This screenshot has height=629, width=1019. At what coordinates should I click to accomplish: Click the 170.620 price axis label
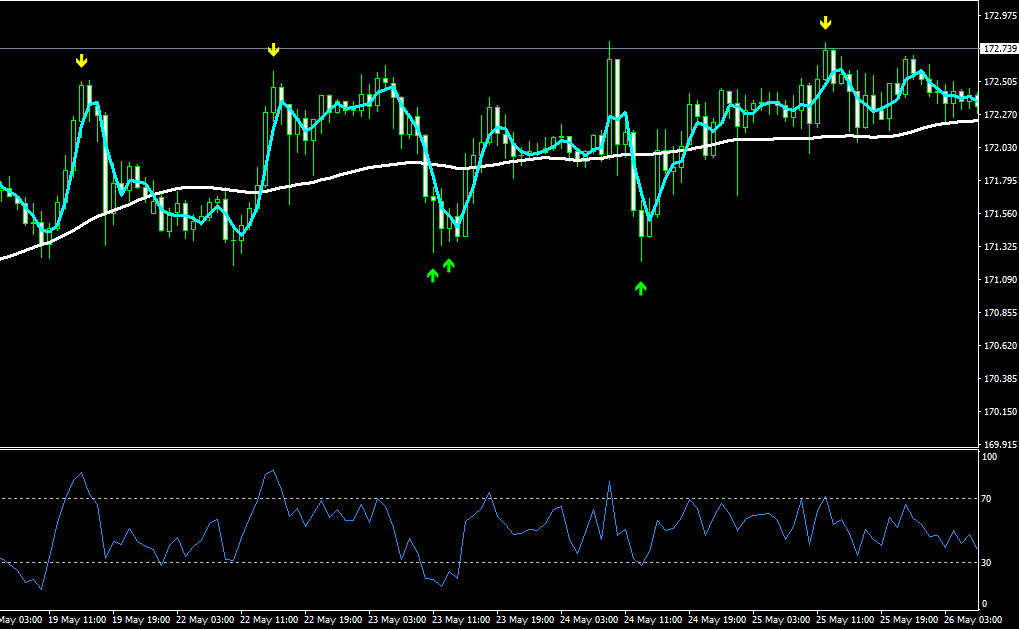(x=1000, y=346)
